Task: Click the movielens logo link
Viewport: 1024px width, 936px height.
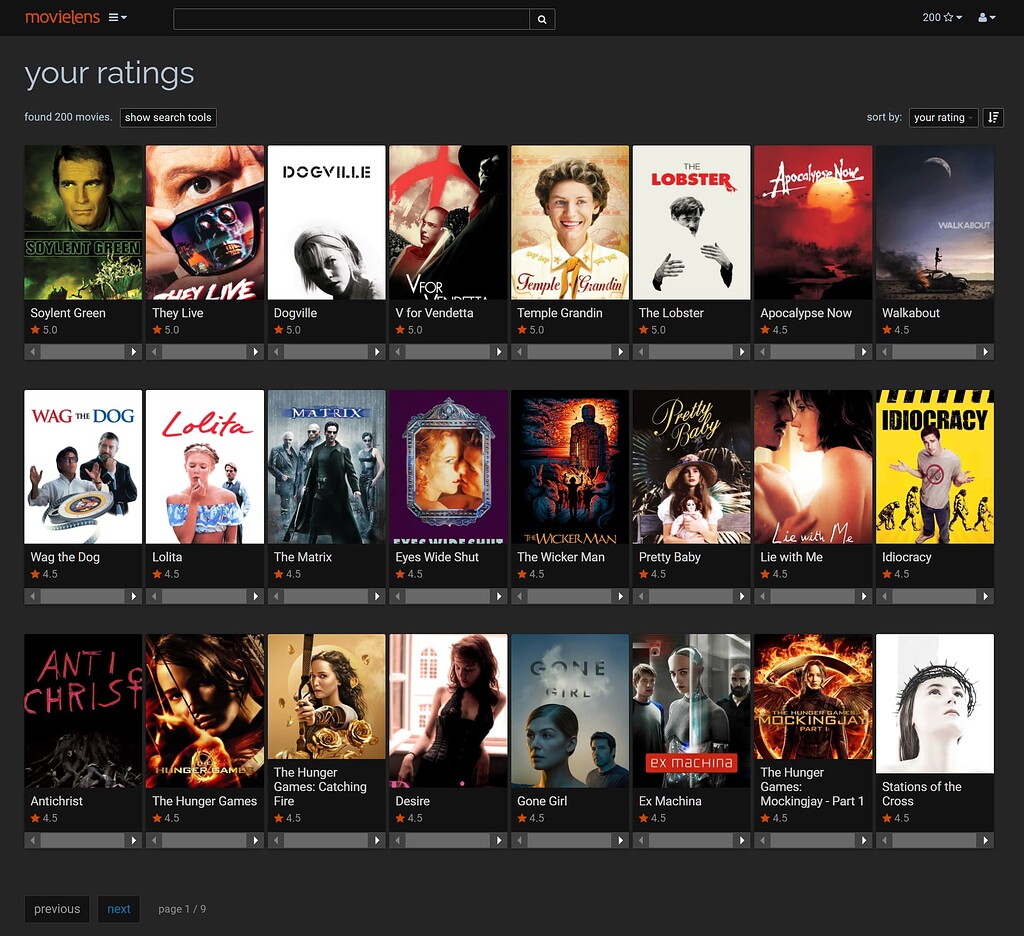Action: (x=62, y=17)
